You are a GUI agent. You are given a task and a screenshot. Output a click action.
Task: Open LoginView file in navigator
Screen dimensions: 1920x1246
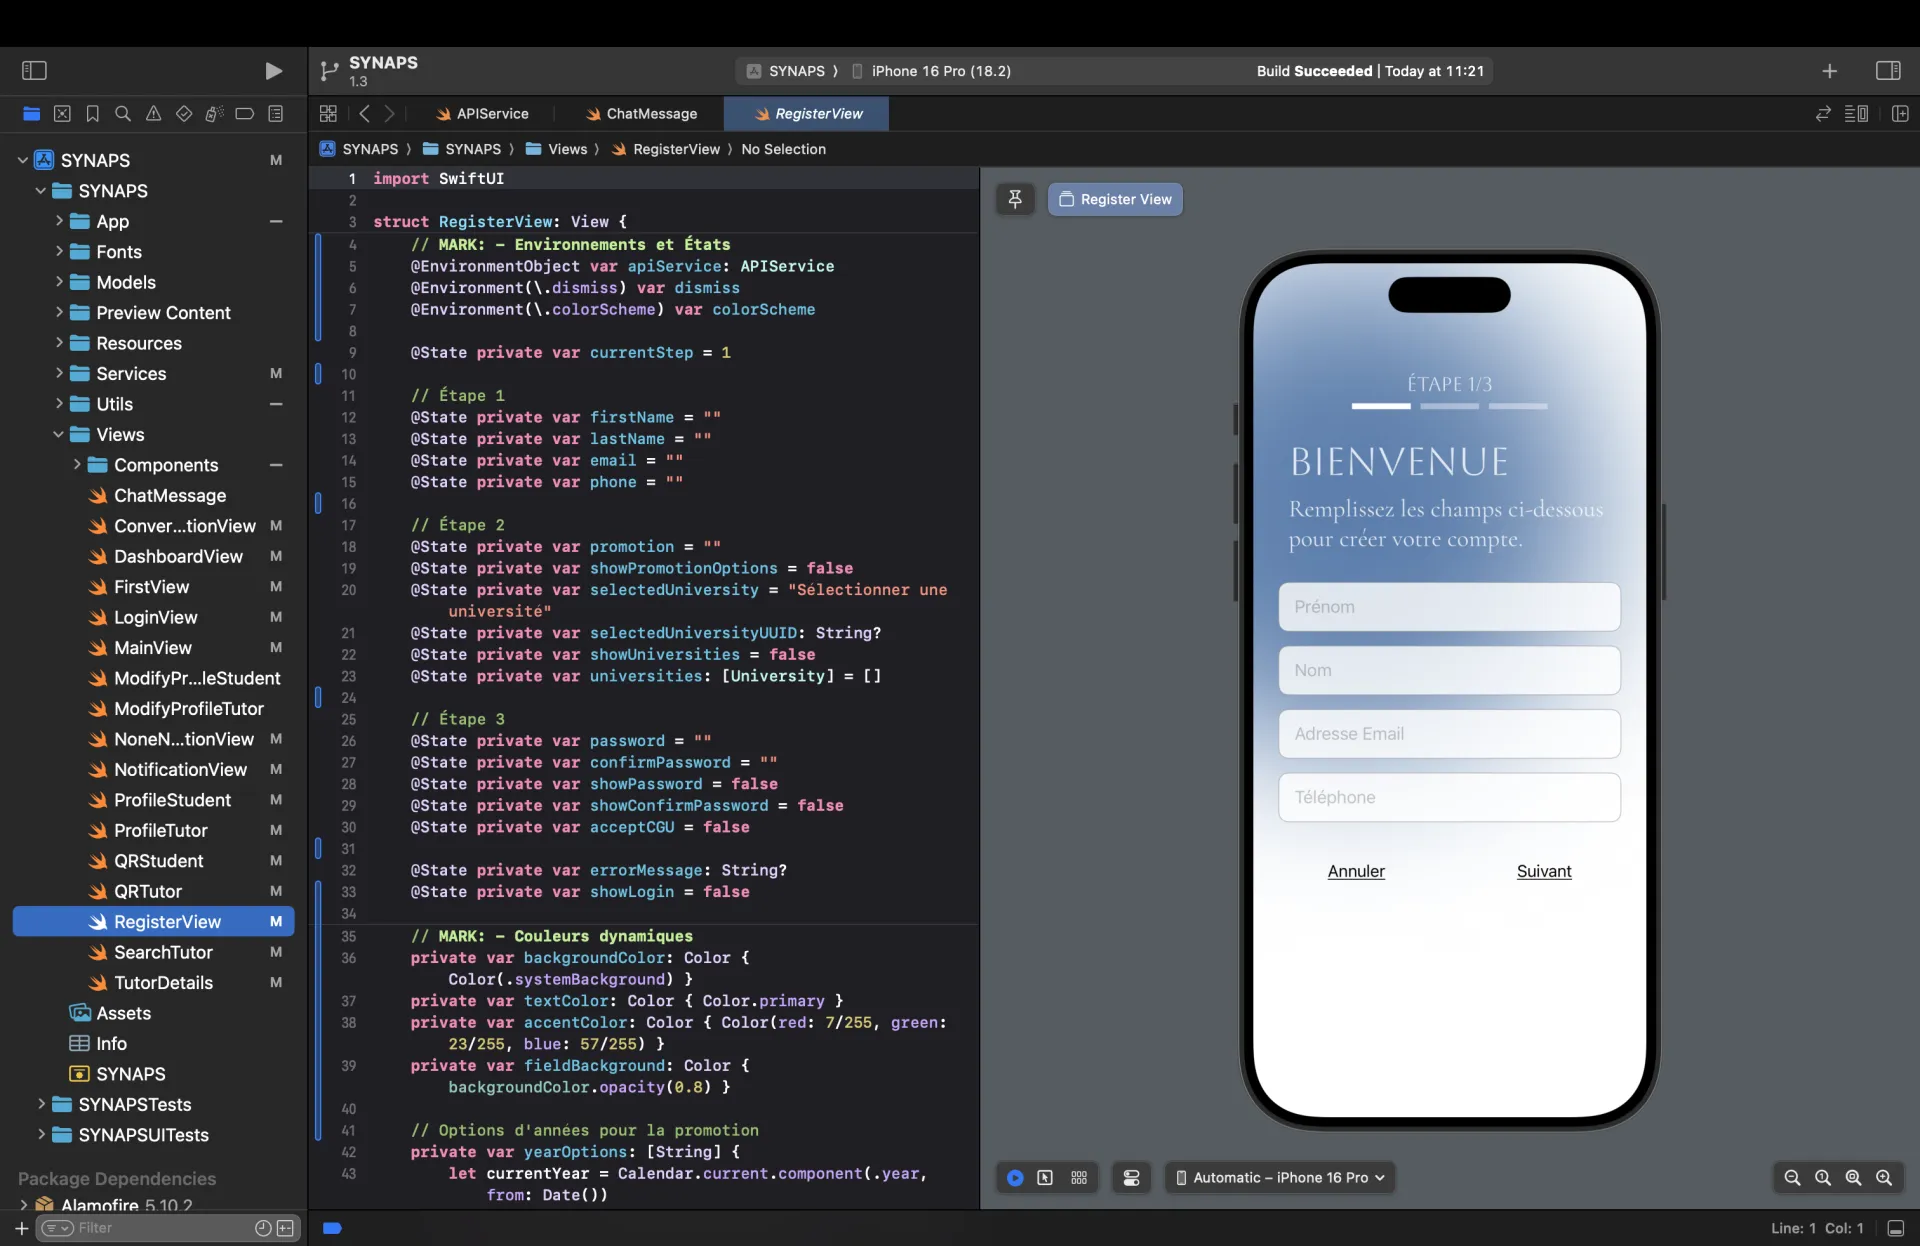coord(155,617)
